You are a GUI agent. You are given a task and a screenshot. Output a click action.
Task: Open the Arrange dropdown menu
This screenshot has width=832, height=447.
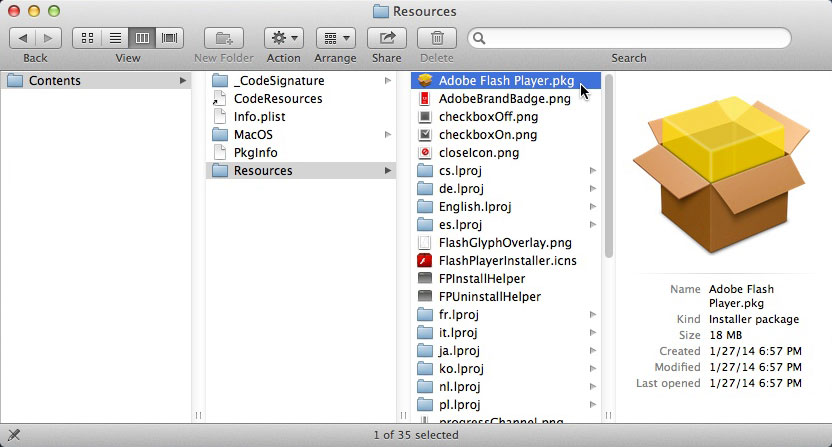336,38
